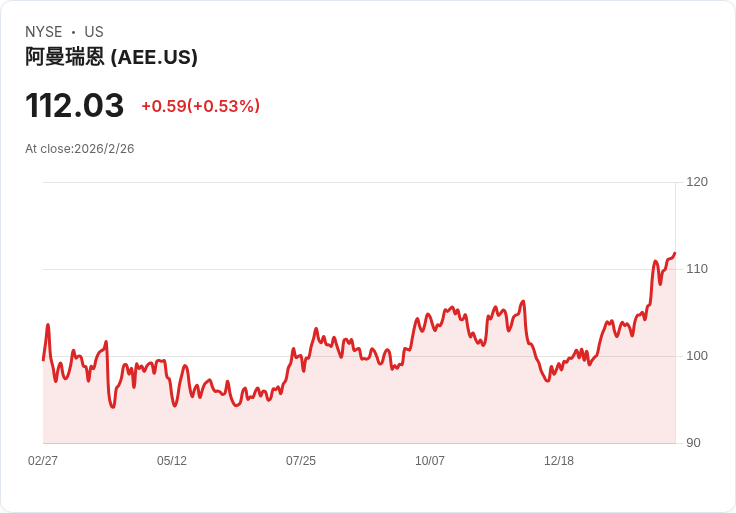736x513 pixels.
Task: Click the US market label
Action: (x=94, y=32)
